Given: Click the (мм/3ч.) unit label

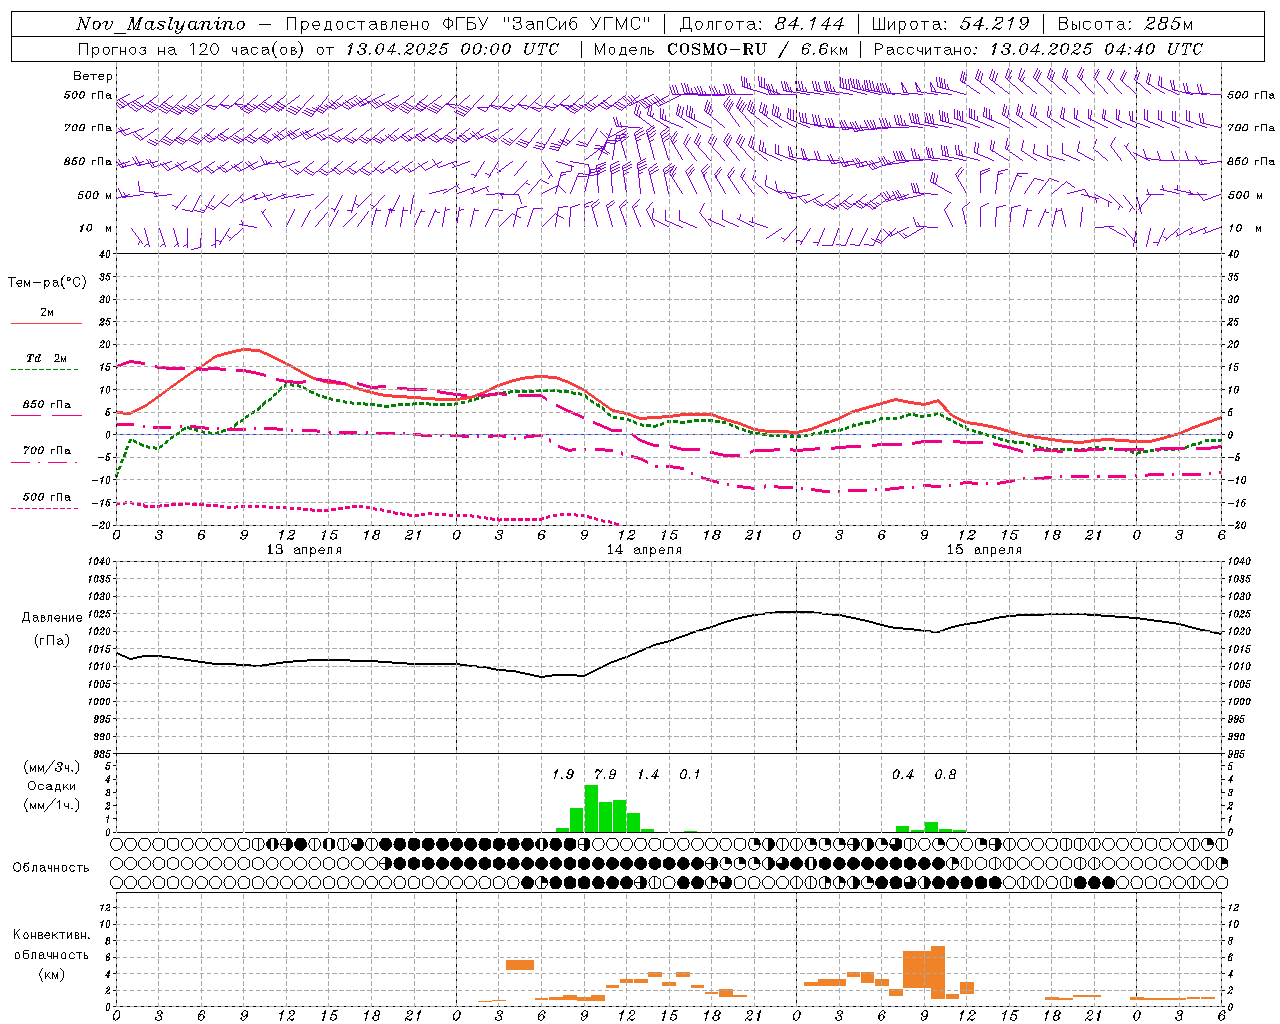Looking at the screenshot, I should 51,767.
